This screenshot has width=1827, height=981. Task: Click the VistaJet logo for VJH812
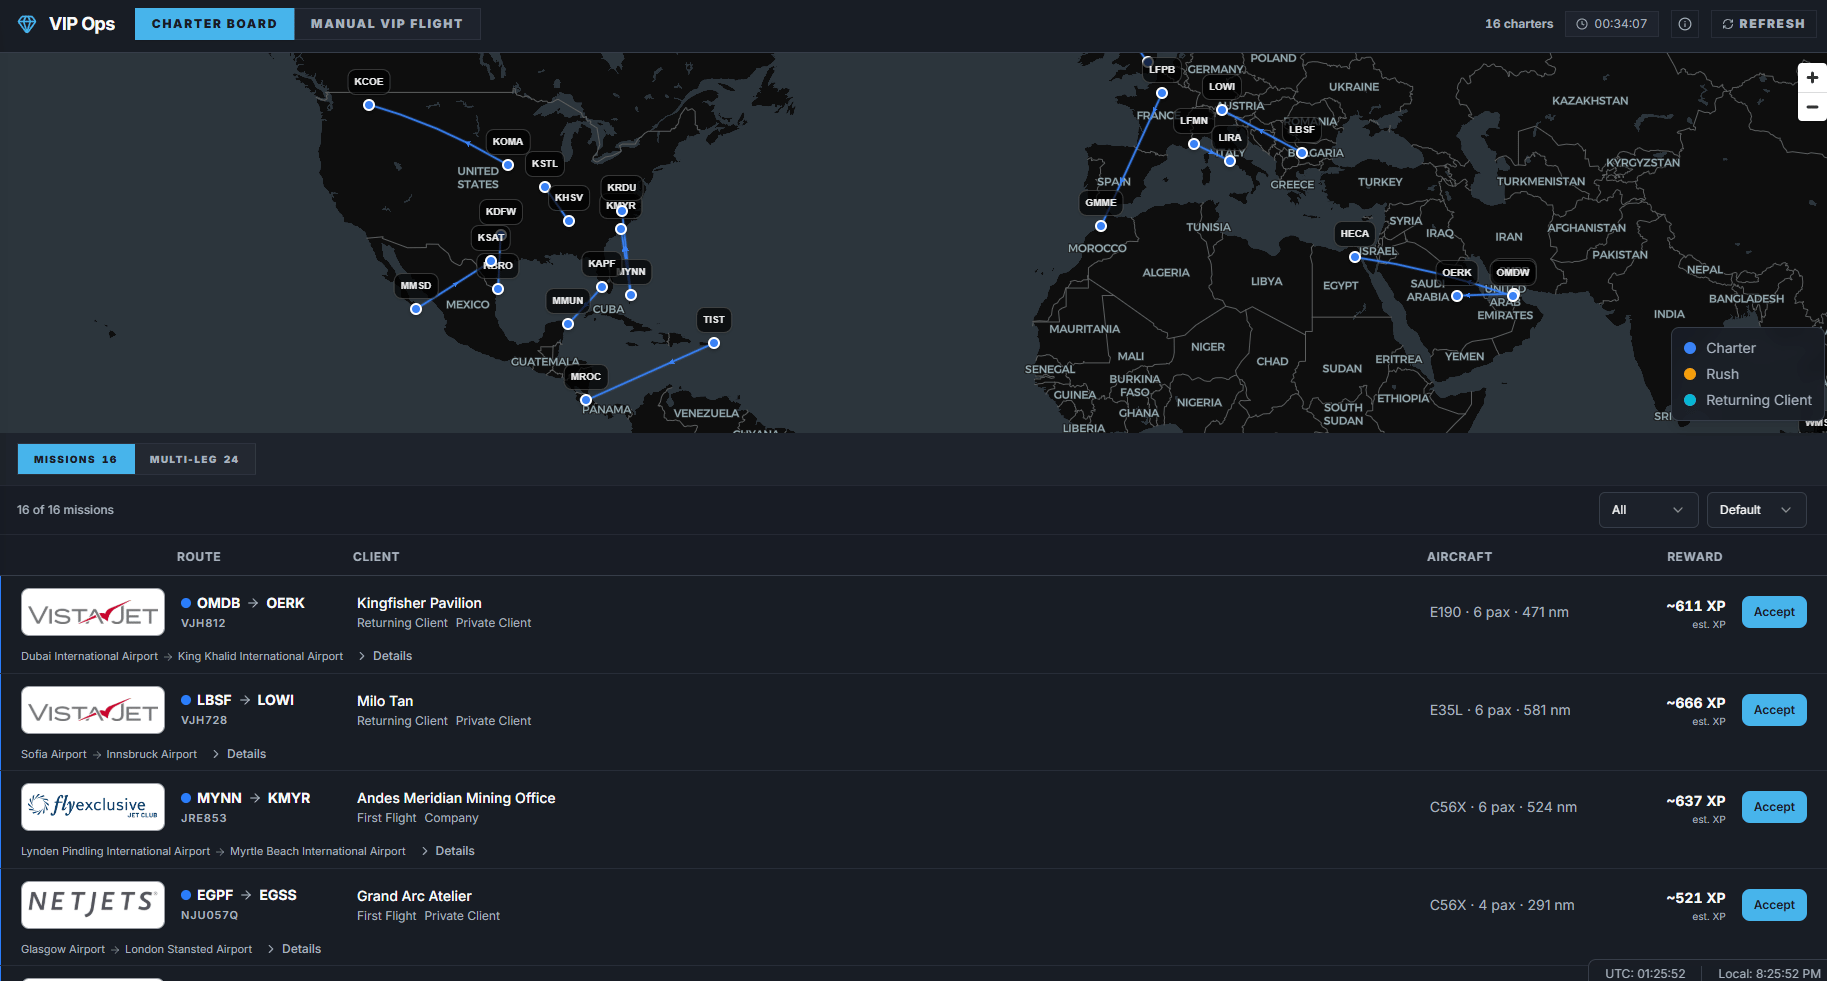(93, 612)
